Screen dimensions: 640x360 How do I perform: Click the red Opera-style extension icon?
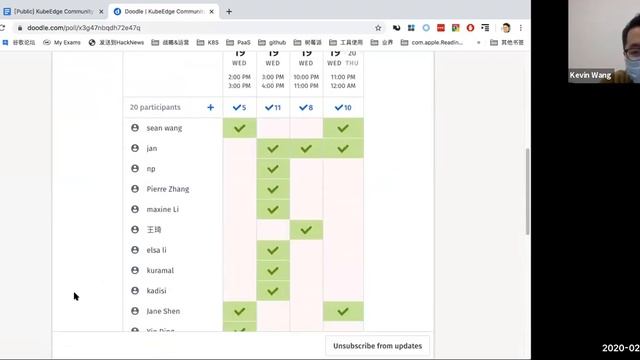[x=470, y=28]
